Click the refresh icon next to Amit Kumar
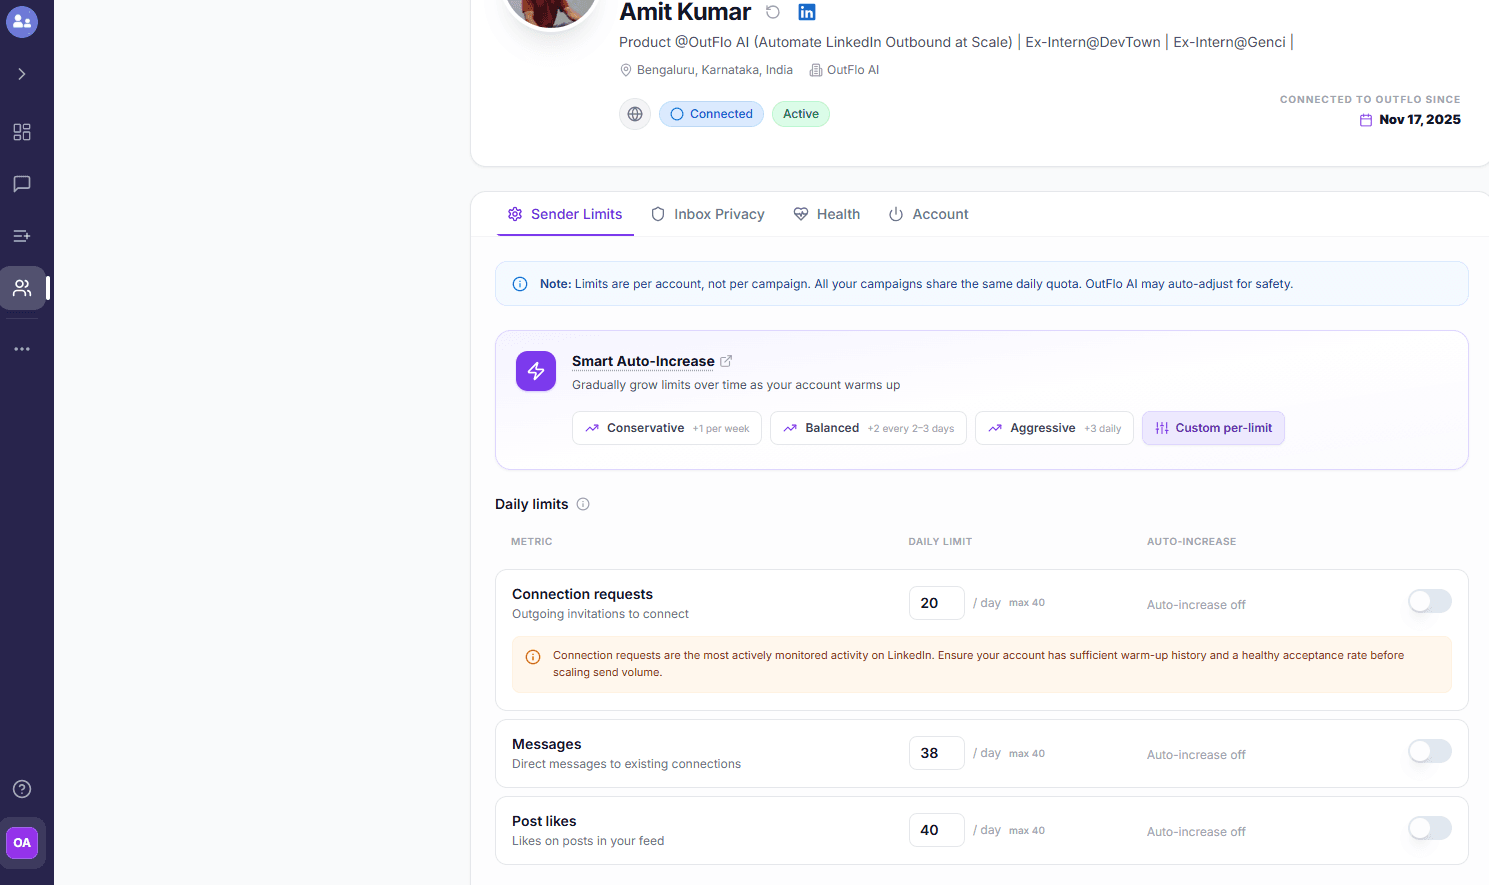Viewport: 1489px width, 885px height. (x=773, y=12)
